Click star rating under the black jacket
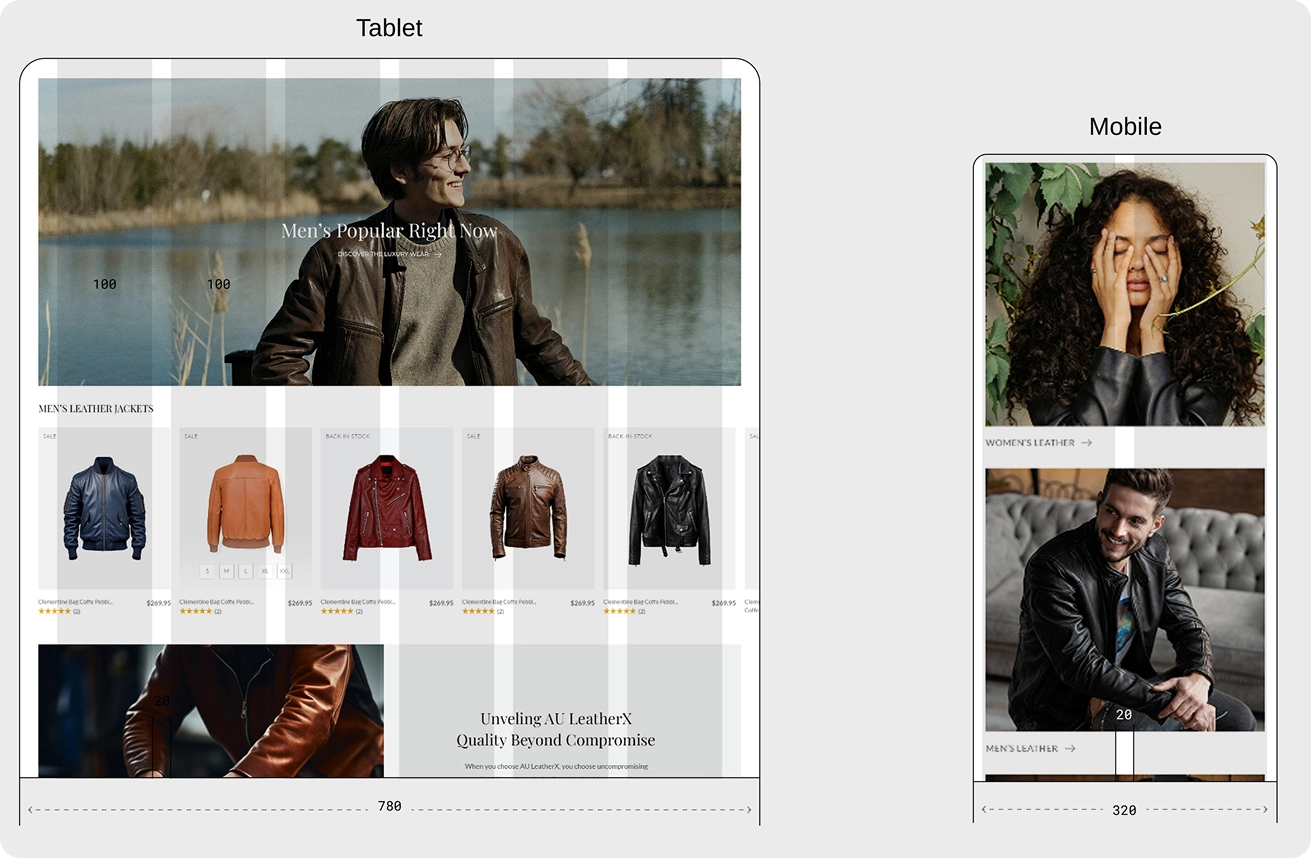Screen dimensions: 1311x858 click(619, 611)
